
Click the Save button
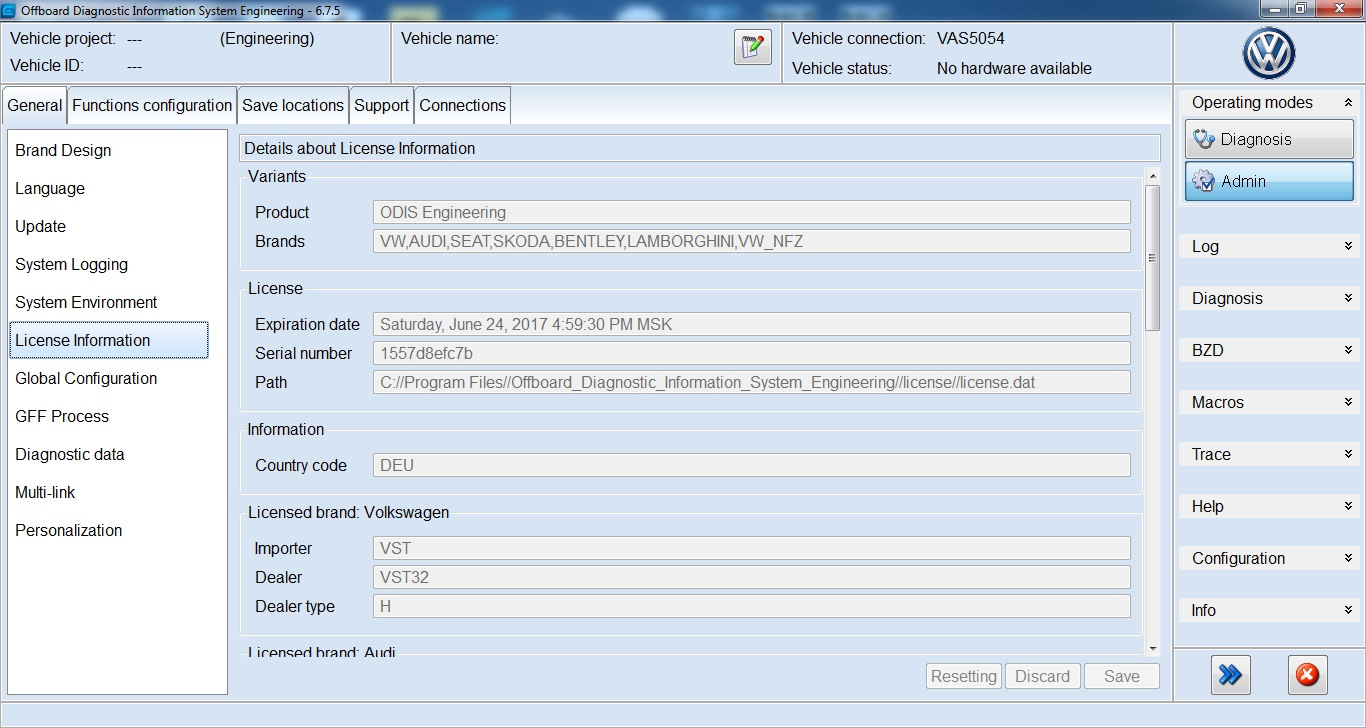pyautogui.click(x=1122, y=676)
